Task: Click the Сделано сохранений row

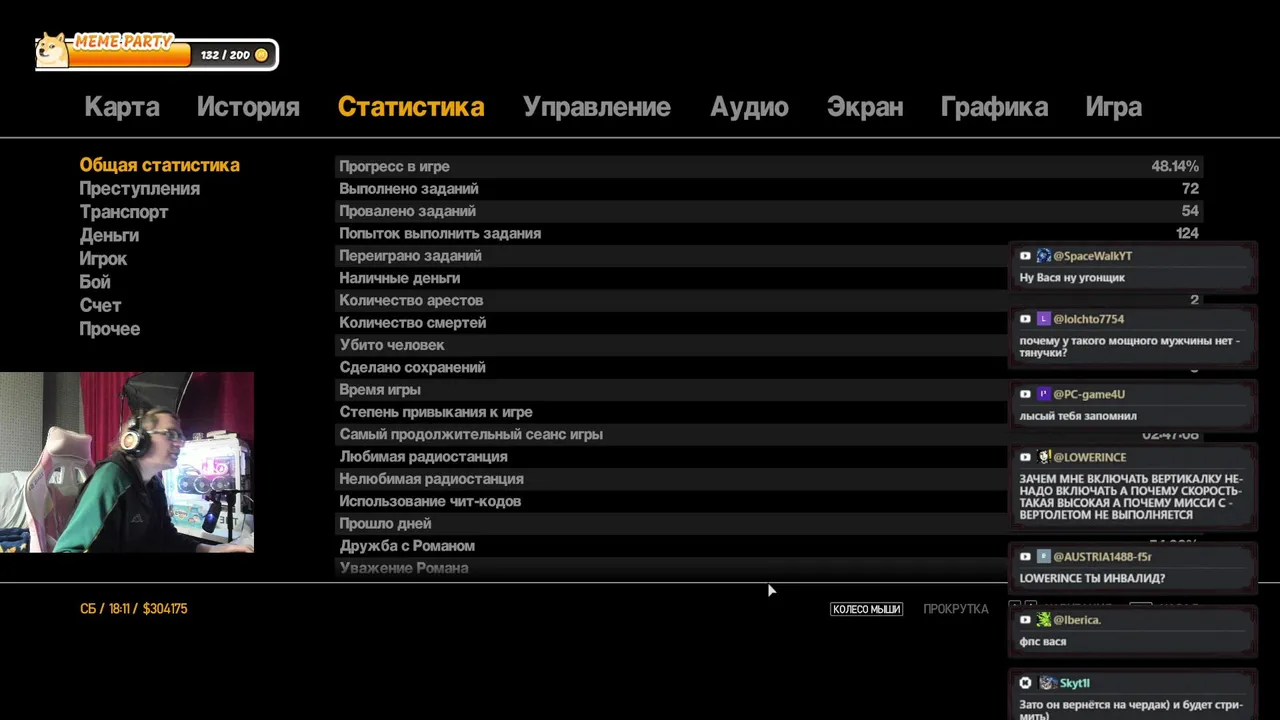Action: click(x=769, y=367)
